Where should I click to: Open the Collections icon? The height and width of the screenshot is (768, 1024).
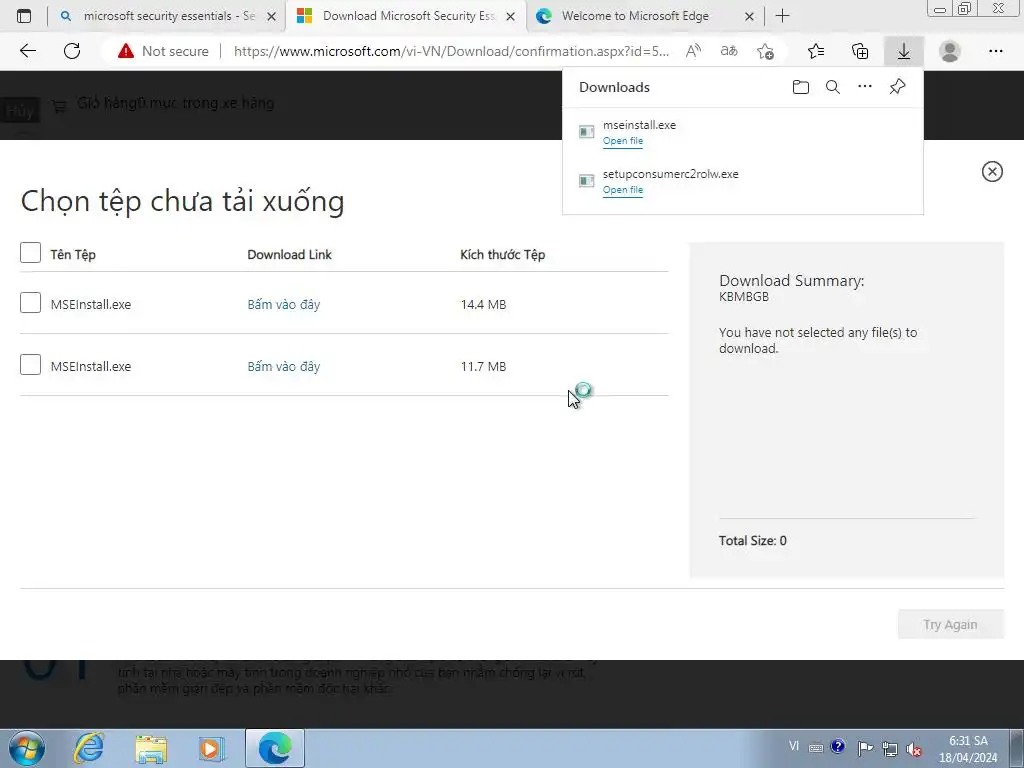click(860, 51)
